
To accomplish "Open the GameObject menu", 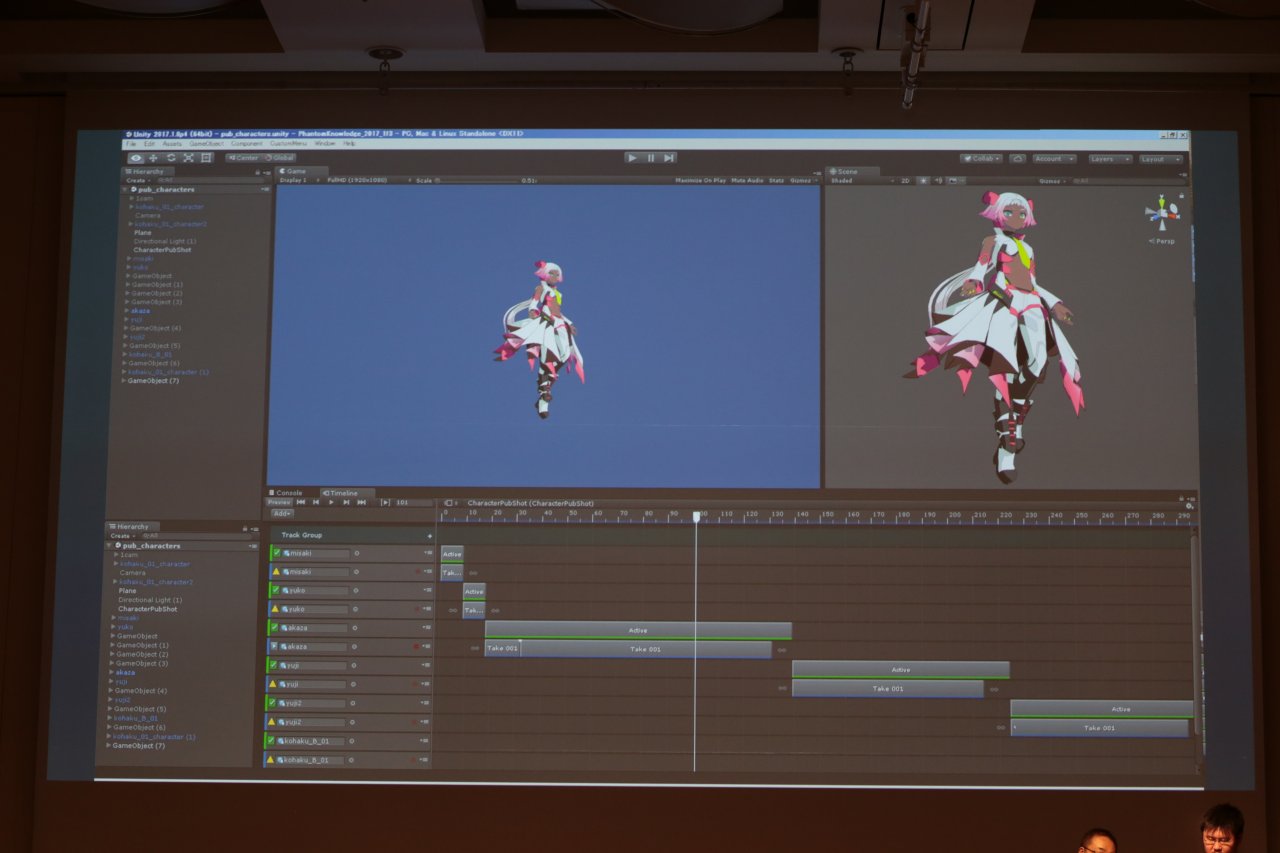I will tap(207, 144).
